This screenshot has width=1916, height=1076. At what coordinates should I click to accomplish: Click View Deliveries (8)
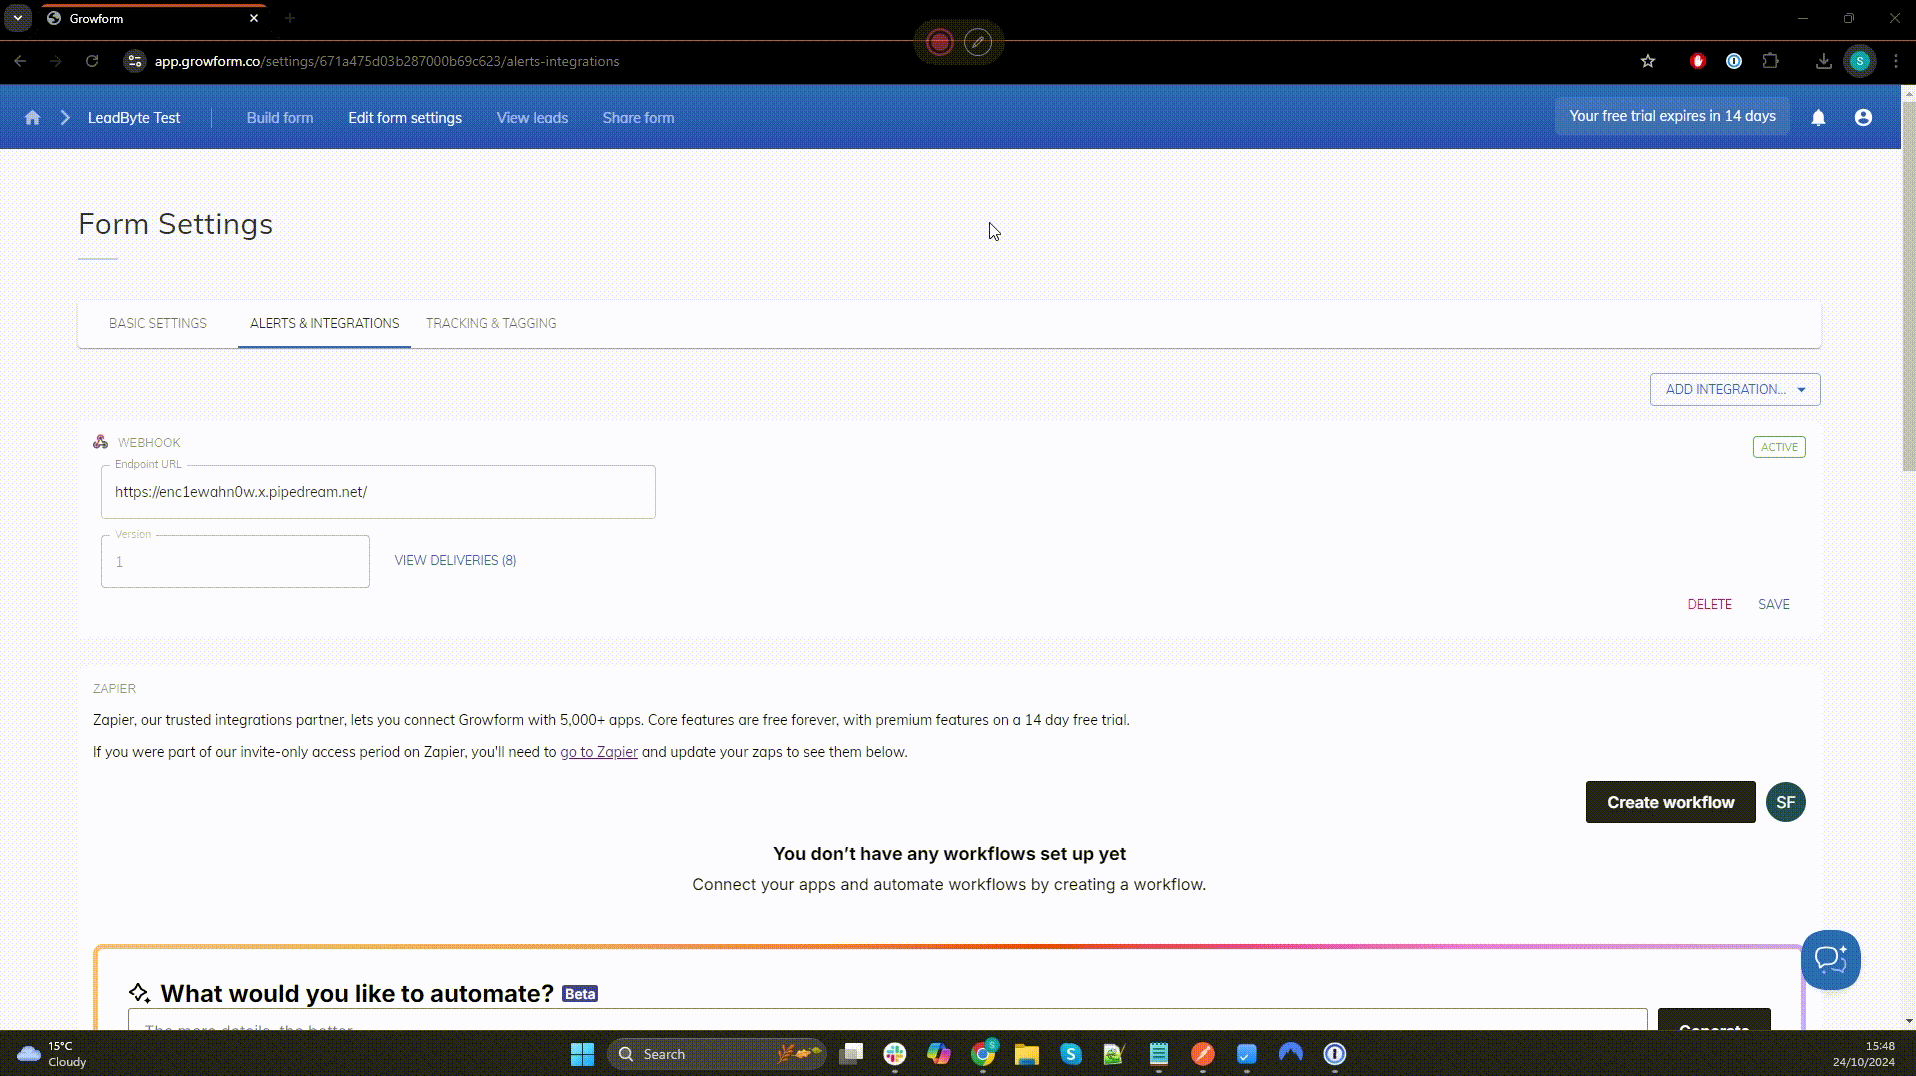point(455,560)
